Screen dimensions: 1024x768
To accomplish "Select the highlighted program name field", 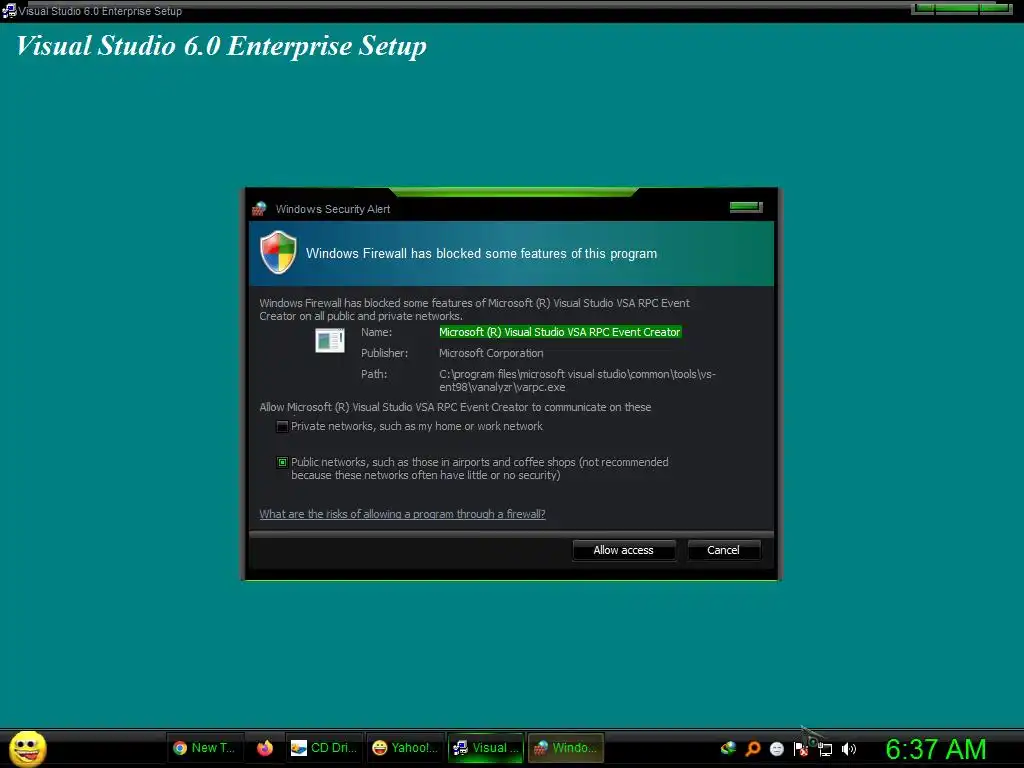I will tap(560, 332).
